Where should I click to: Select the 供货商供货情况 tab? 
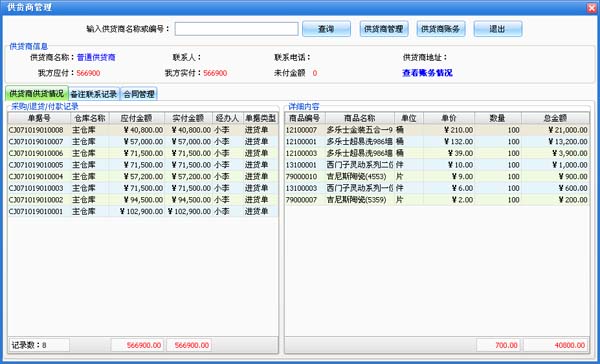(37, 94)
